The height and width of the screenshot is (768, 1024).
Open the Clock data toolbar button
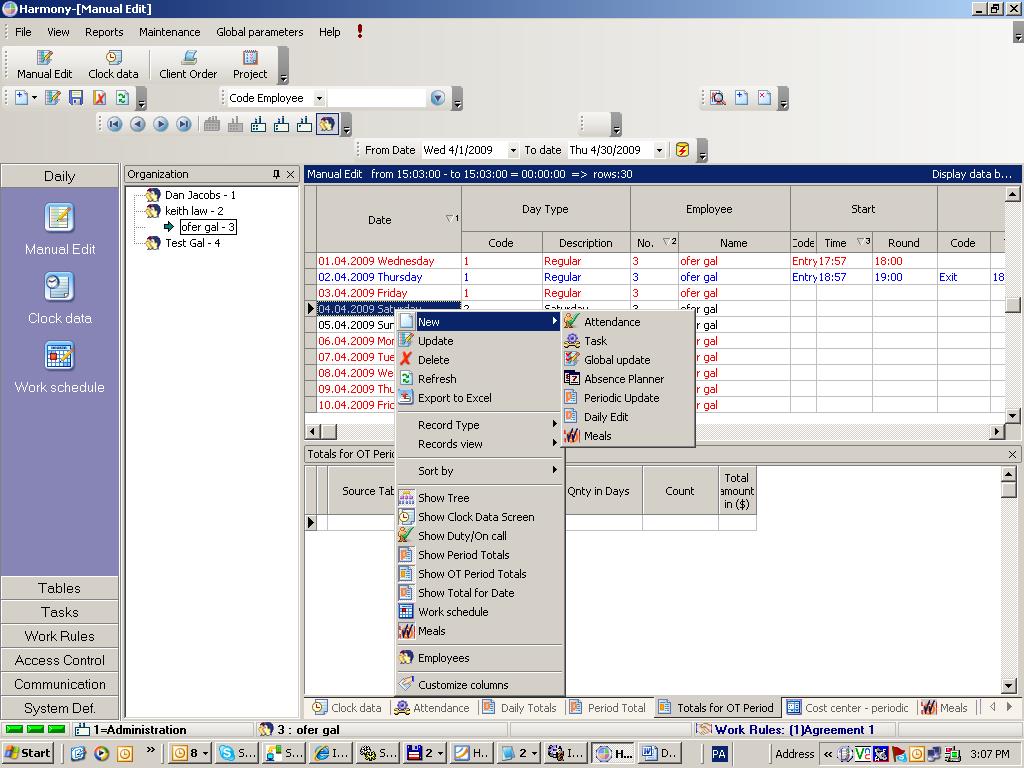[x=113, y=65]
